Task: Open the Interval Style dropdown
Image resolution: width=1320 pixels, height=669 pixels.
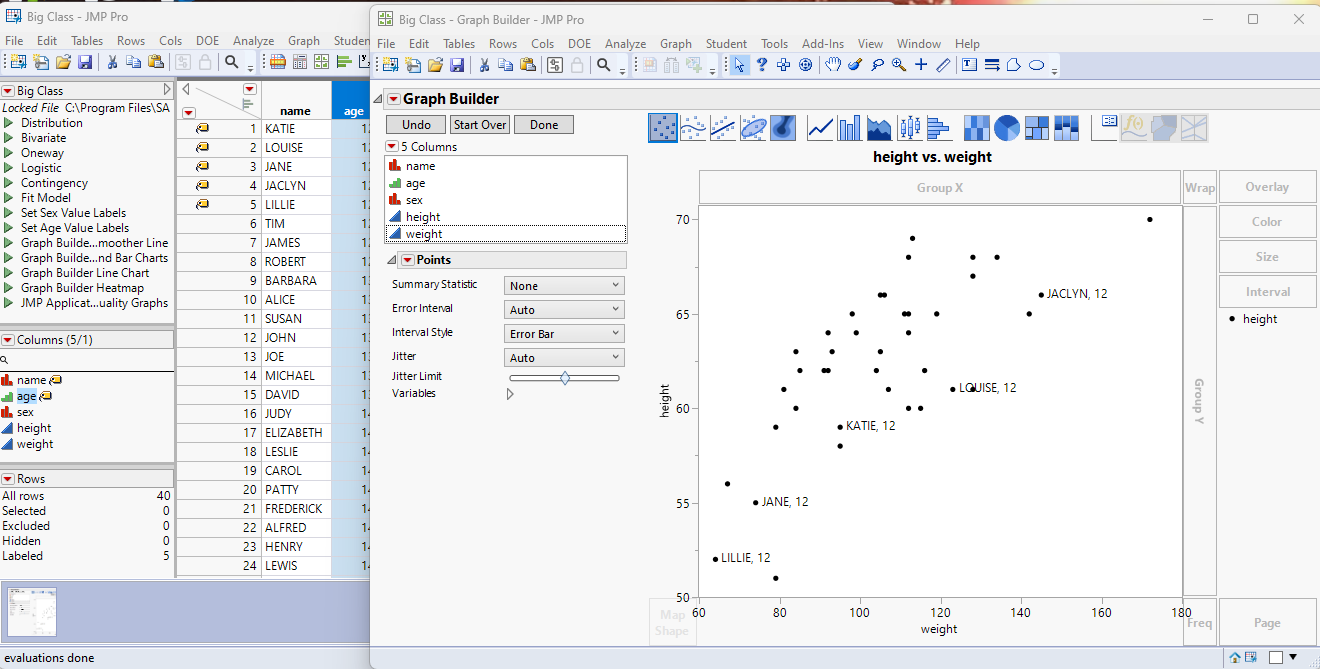Action: (x=563, y=332)
